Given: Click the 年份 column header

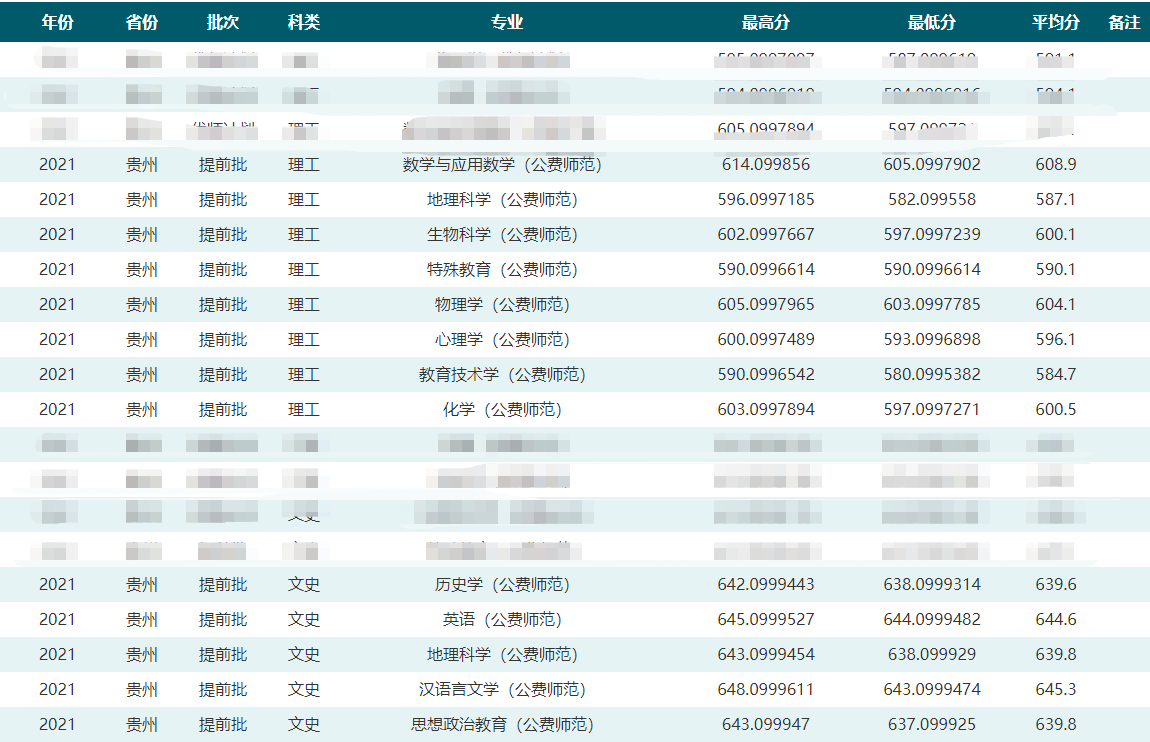Looking at the screenshot, I should 57,22.
